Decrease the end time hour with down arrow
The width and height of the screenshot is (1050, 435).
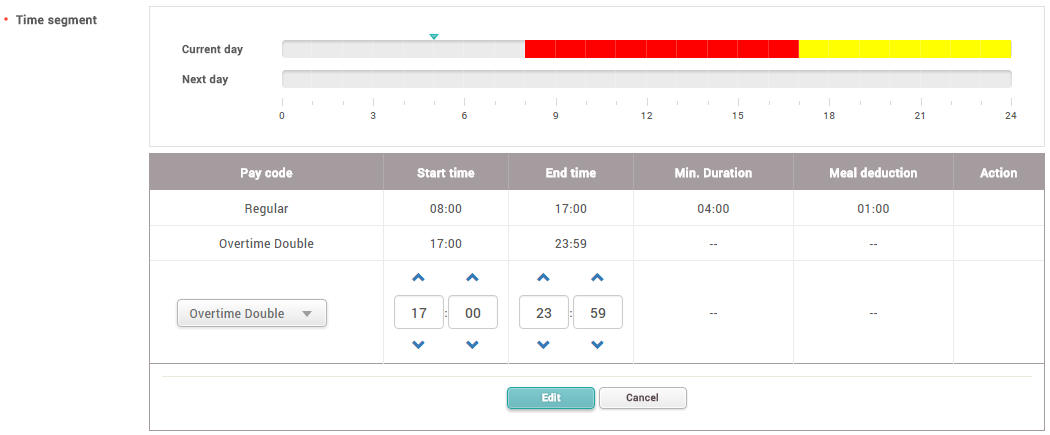[544, 345]
